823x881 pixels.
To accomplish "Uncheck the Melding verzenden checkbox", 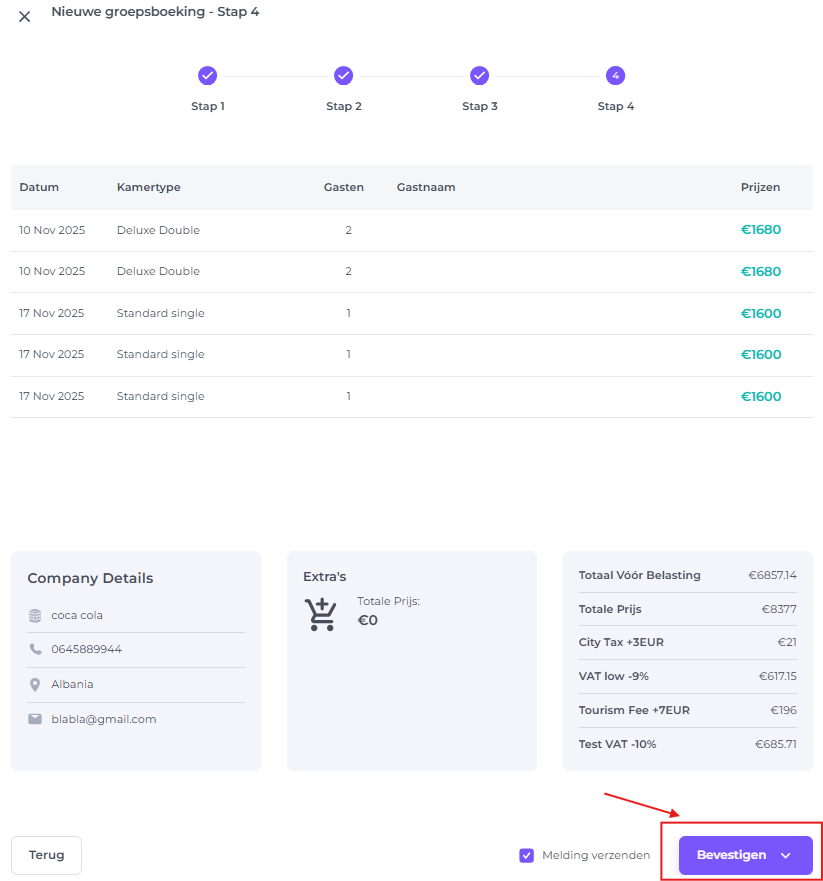I will 526,855.
